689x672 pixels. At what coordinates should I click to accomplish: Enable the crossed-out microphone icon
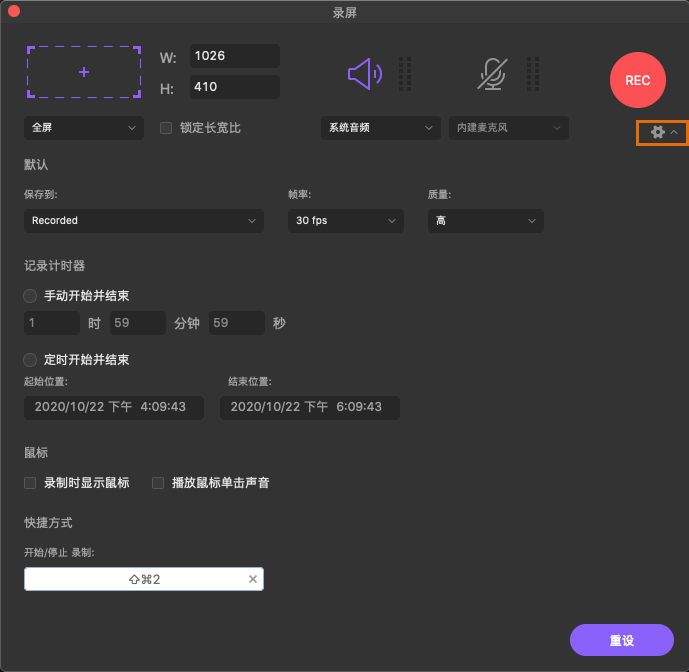(x=492, y=74)
